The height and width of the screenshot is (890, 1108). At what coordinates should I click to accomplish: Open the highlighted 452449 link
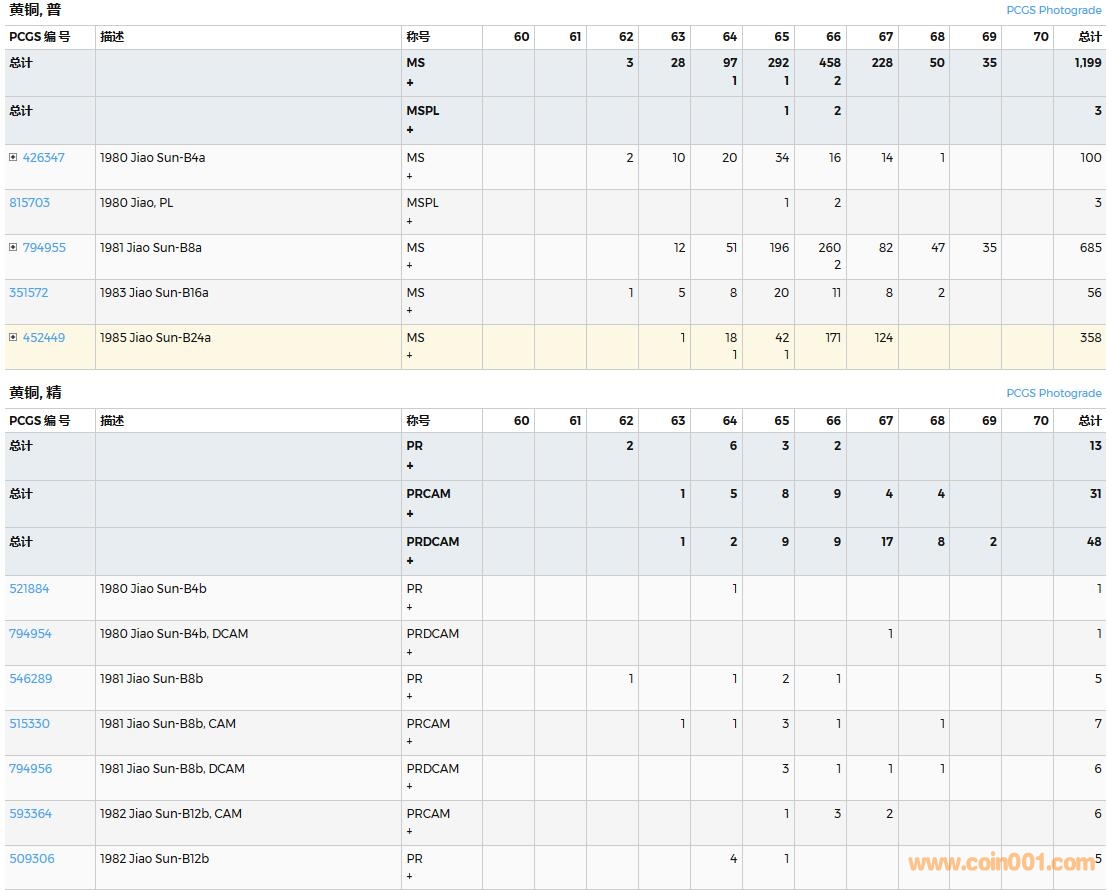tap(44, 338)
